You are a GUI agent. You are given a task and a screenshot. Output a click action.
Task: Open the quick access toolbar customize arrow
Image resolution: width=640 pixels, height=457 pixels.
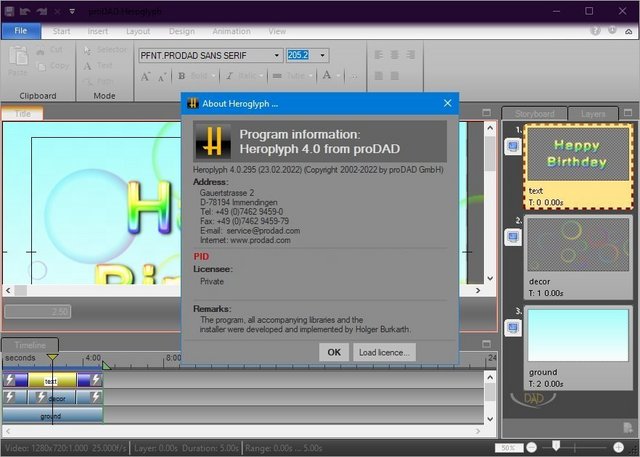(72, 11)
